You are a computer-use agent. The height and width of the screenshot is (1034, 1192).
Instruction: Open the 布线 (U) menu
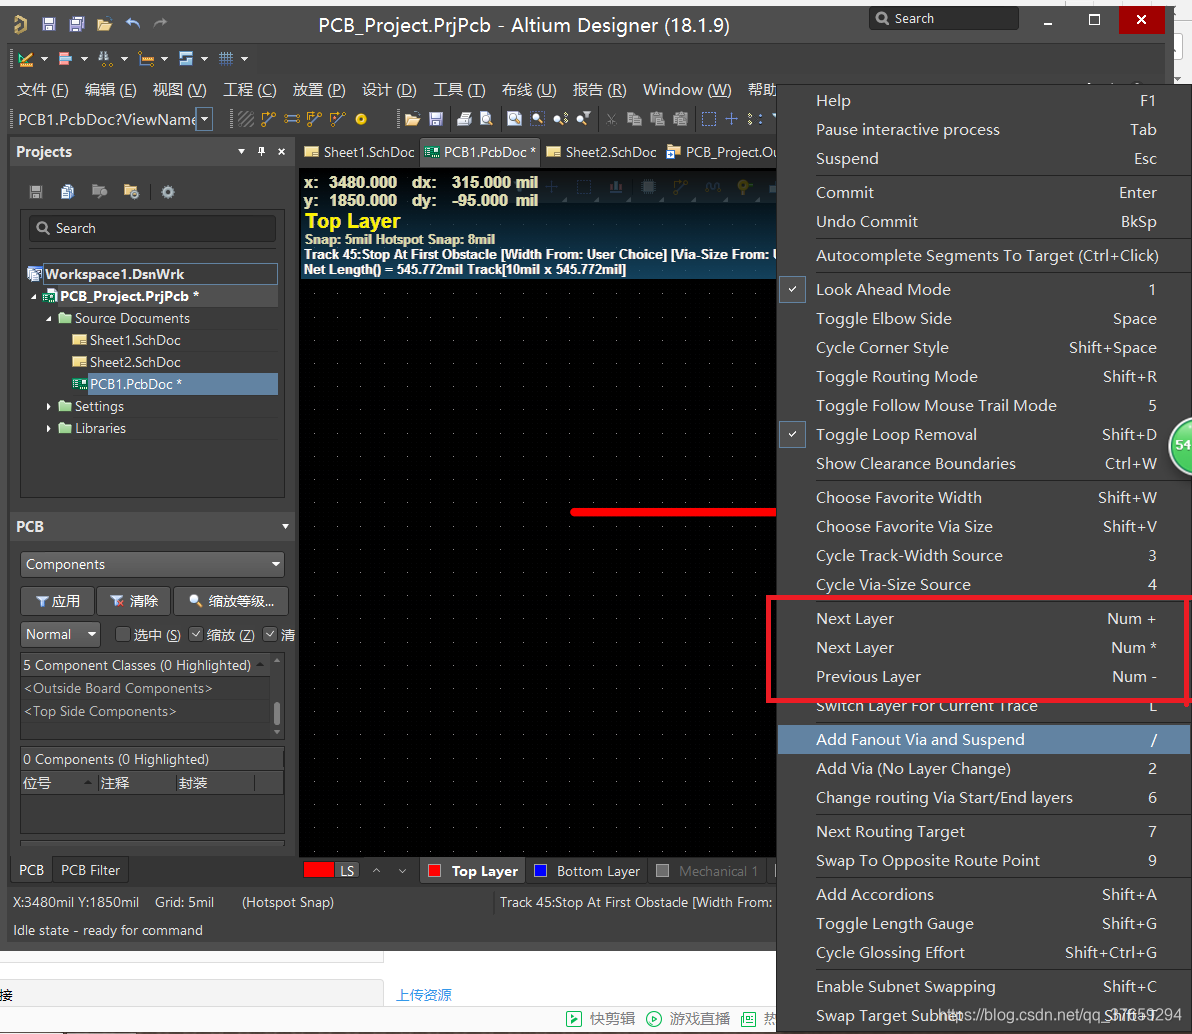(529, 90)
